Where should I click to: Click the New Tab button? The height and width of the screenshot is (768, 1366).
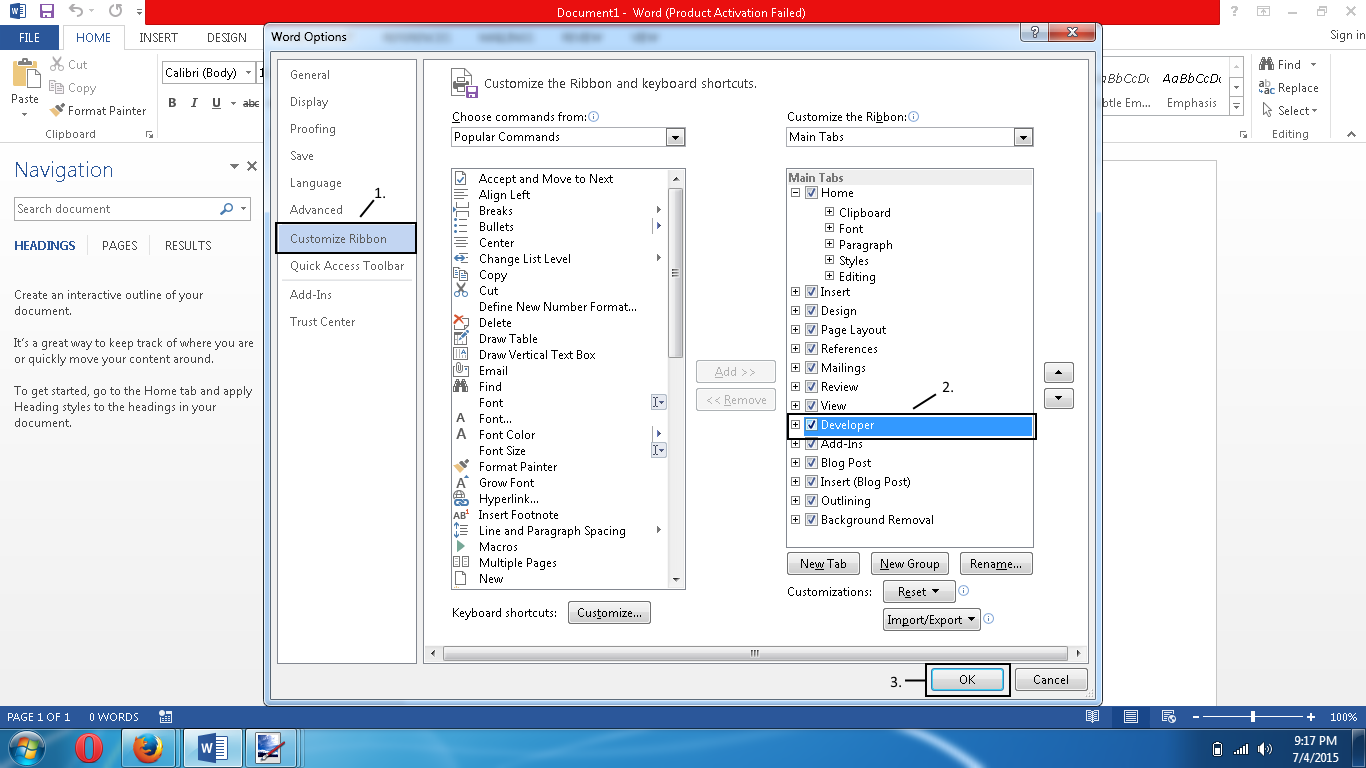[x=823, y=564]
